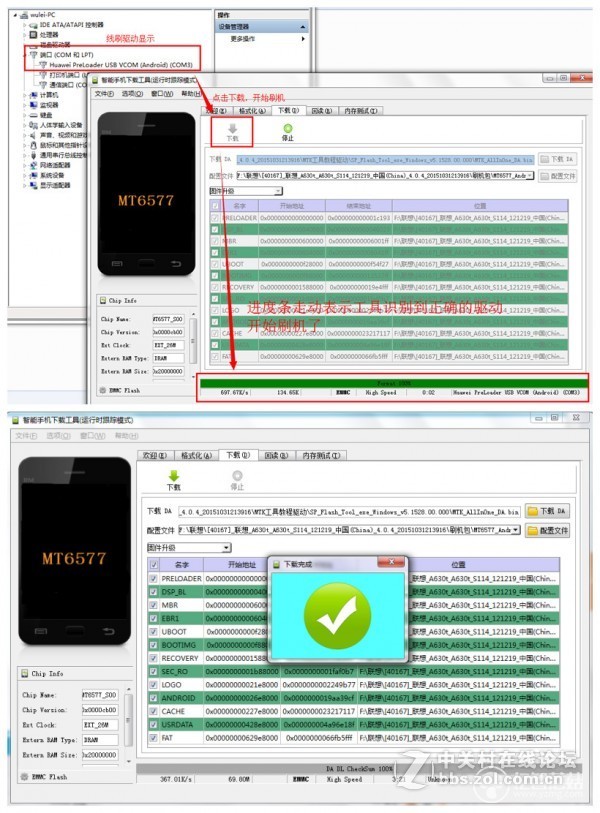Toggle the FAT row checkbox in the completed window
Viewport: 600px width, 813px height.
pyautogui.click(x=154, y=737)
